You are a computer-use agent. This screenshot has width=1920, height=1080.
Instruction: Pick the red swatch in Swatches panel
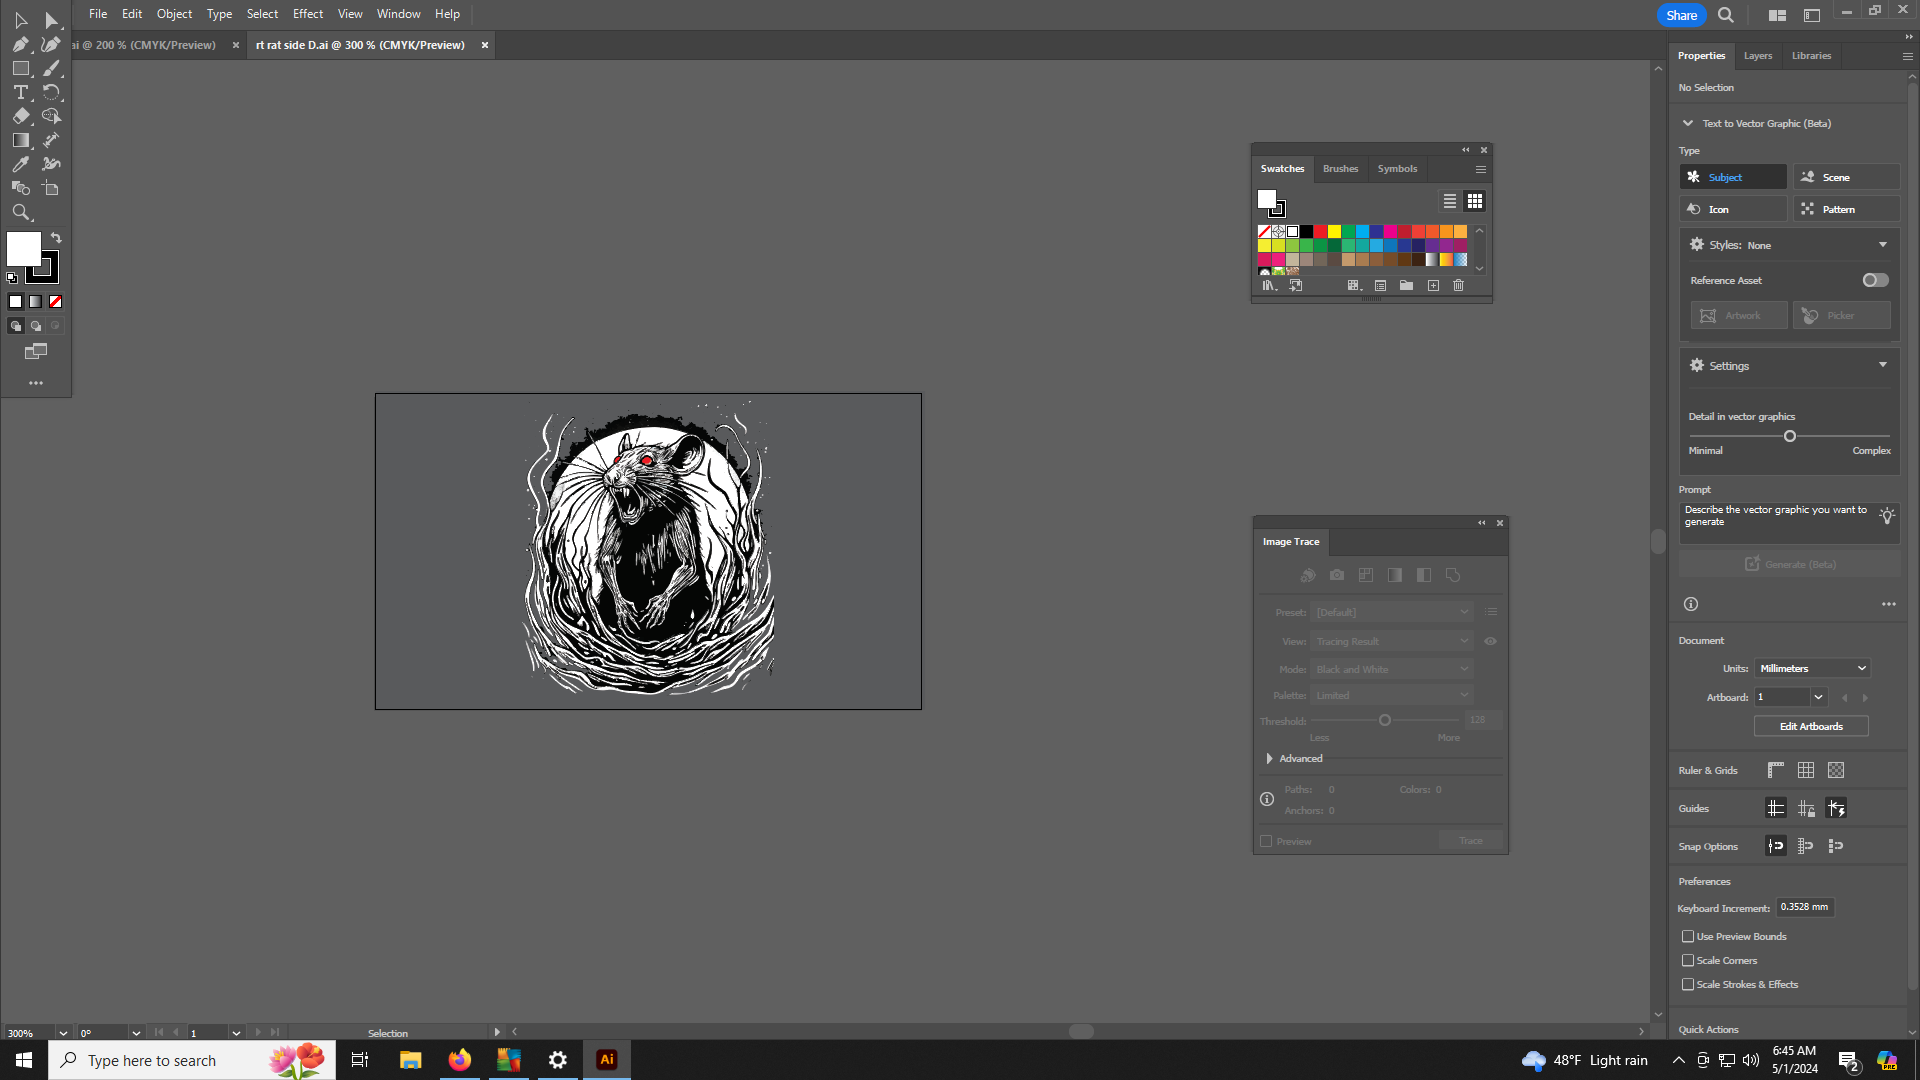1320,232
